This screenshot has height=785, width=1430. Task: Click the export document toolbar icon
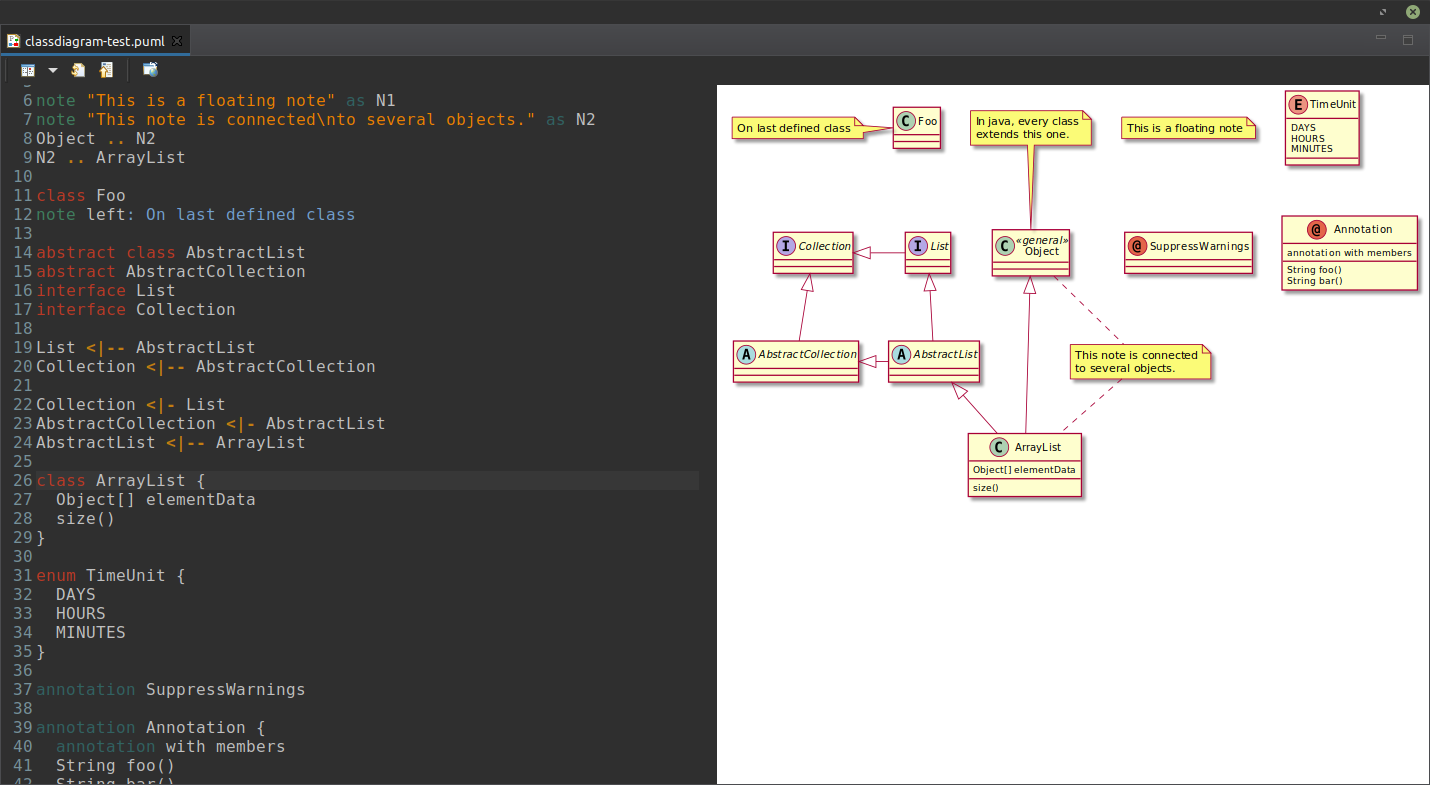(x=106, y=70)
